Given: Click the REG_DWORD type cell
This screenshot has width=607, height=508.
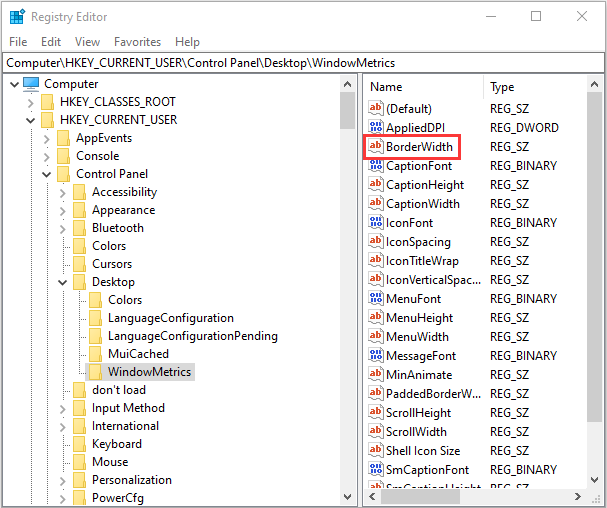Looking at the screenshot, I should point(524,128).
